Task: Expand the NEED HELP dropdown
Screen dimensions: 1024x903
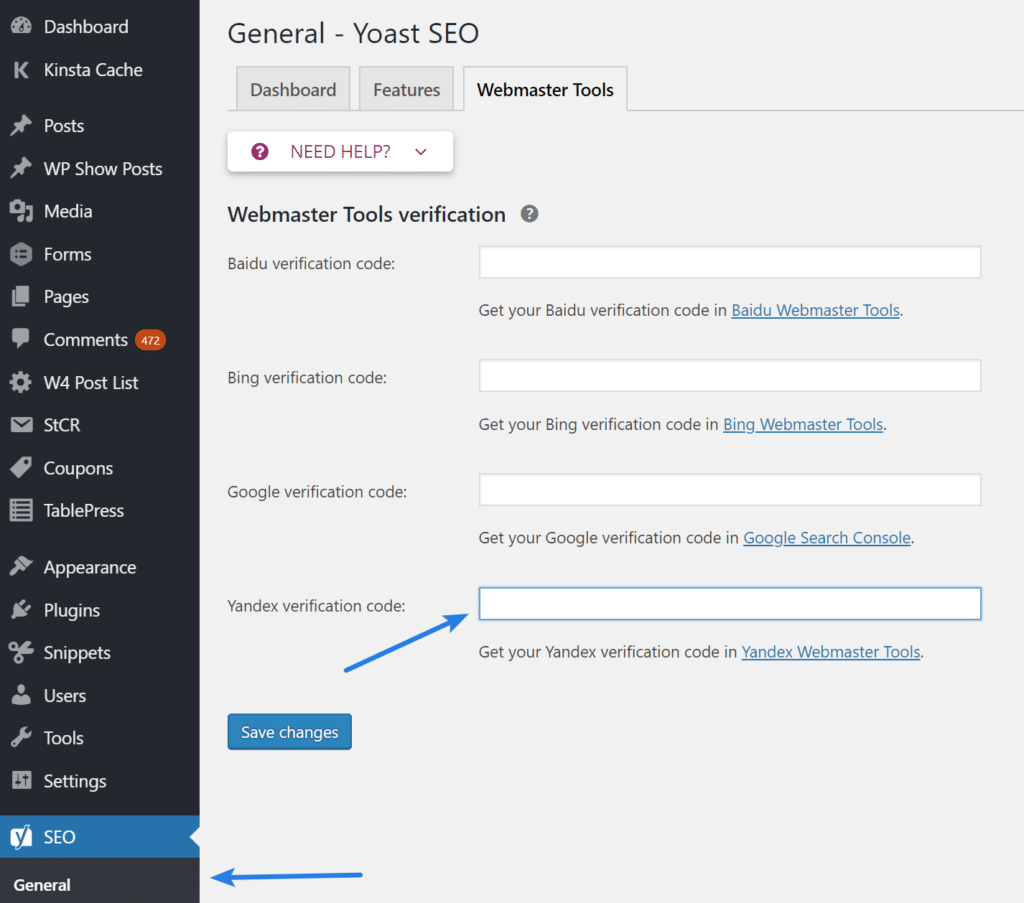Action: click(x=420, y=151)
